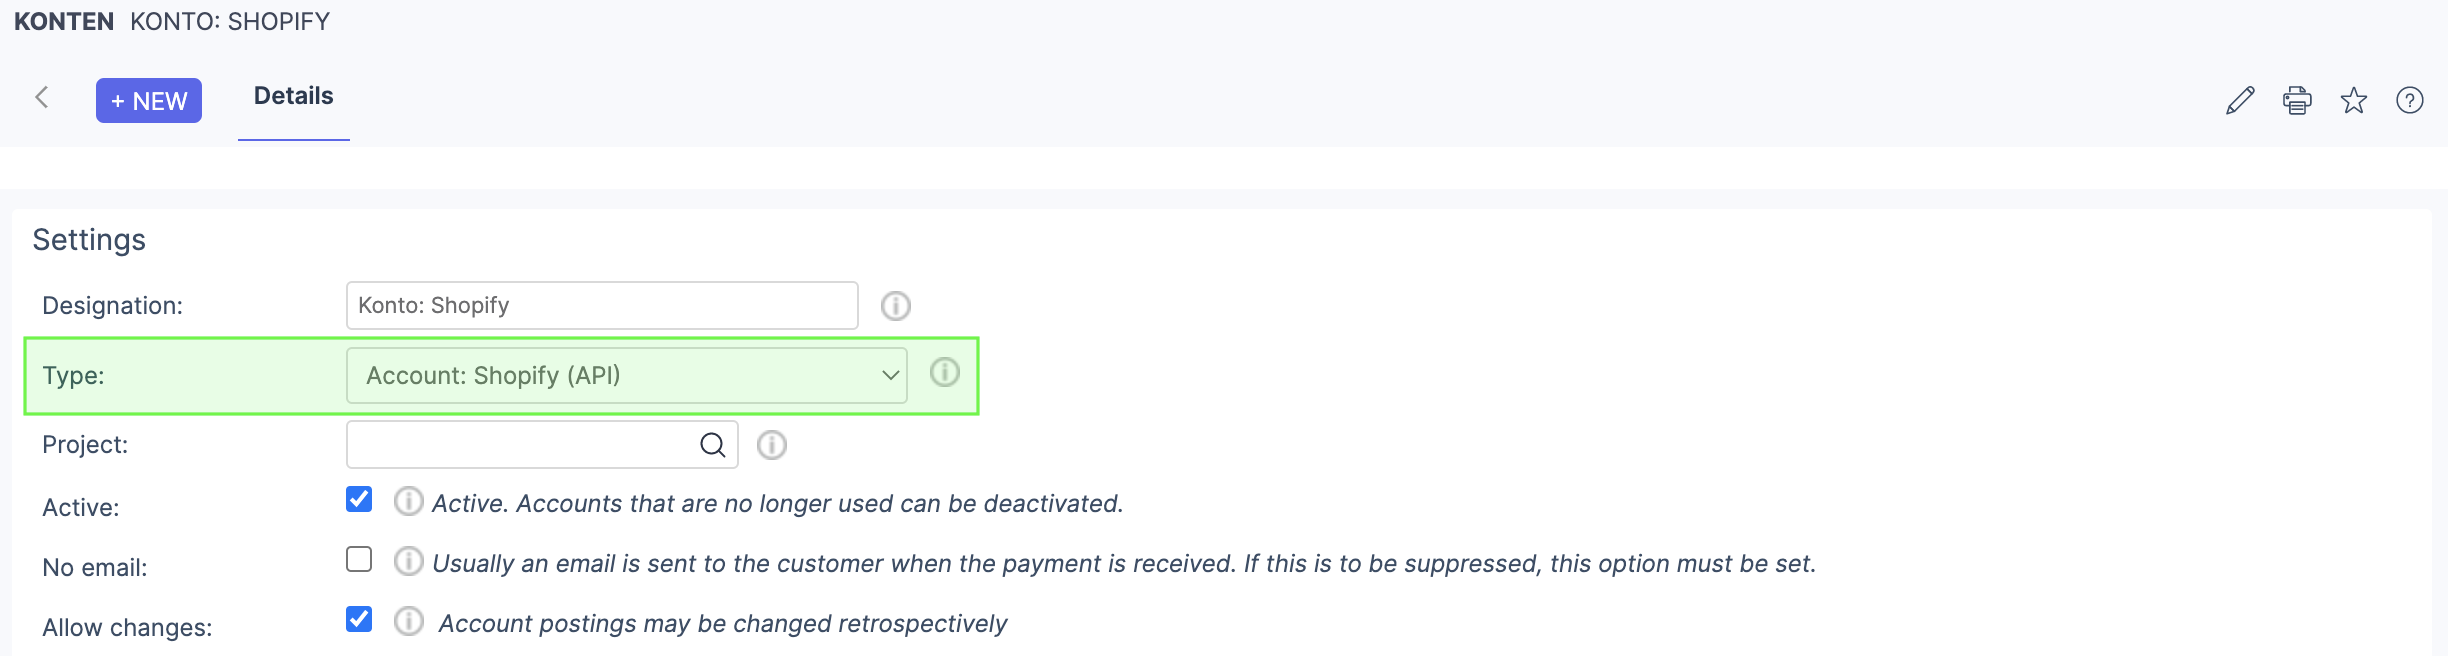Enable the No email checkbox

point(359,559)
